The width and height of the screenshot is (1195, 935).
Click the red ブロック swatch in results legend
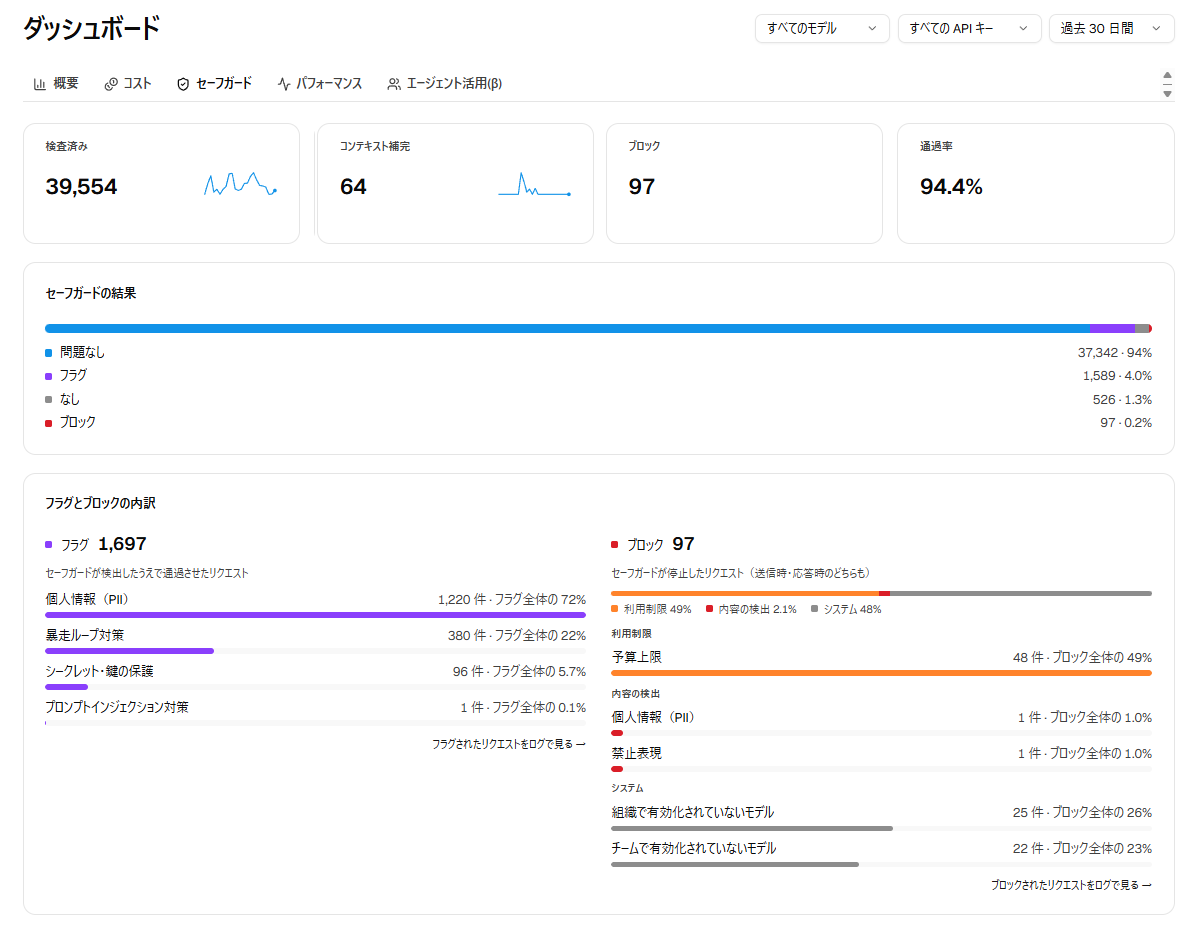(x=49, y=423)
